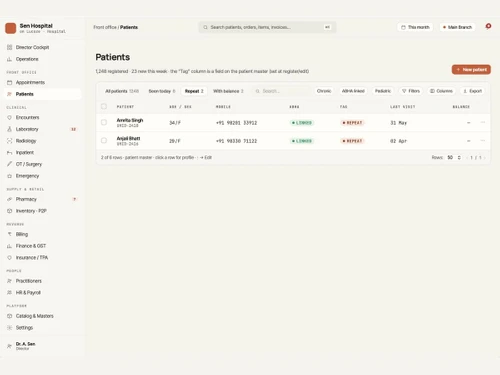Click the global search patients field
The width and height of the screenshot is (500, 375).
click(267, 27)
